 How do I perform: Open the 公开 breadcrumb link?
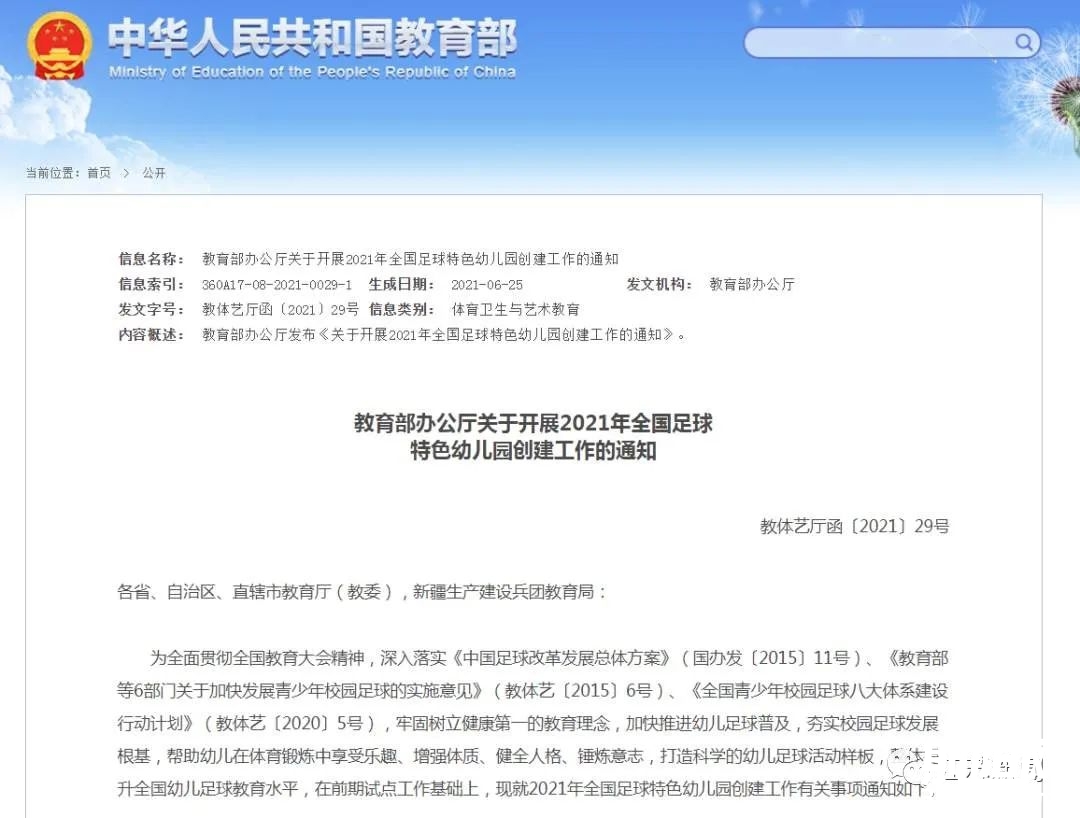pos(154,173)
